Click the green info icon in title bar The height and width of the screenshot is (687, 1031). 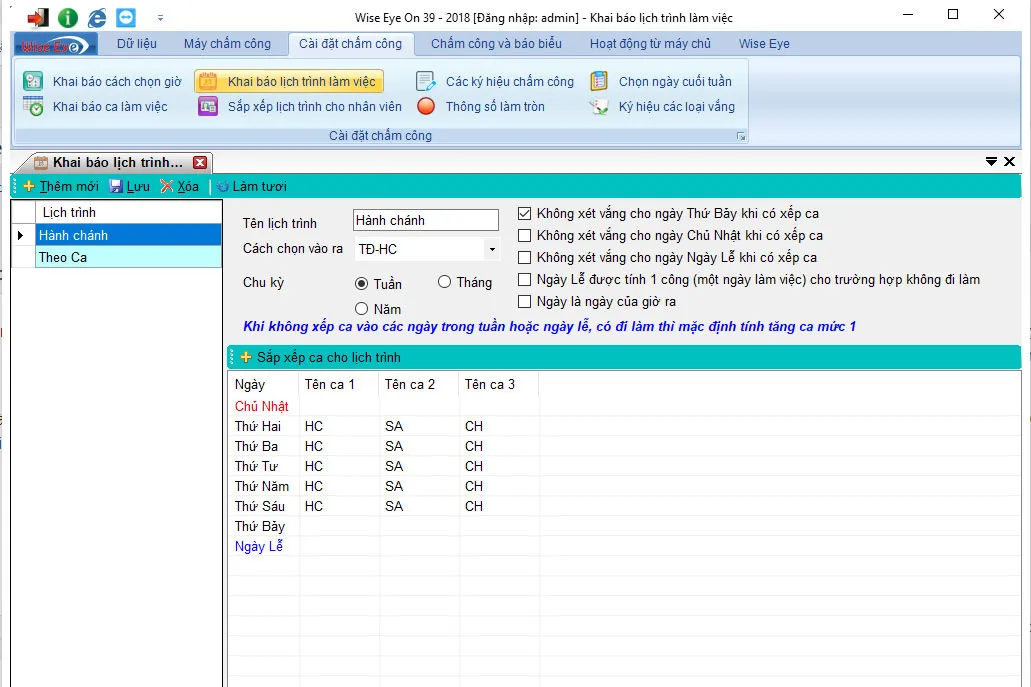point(67,17)
